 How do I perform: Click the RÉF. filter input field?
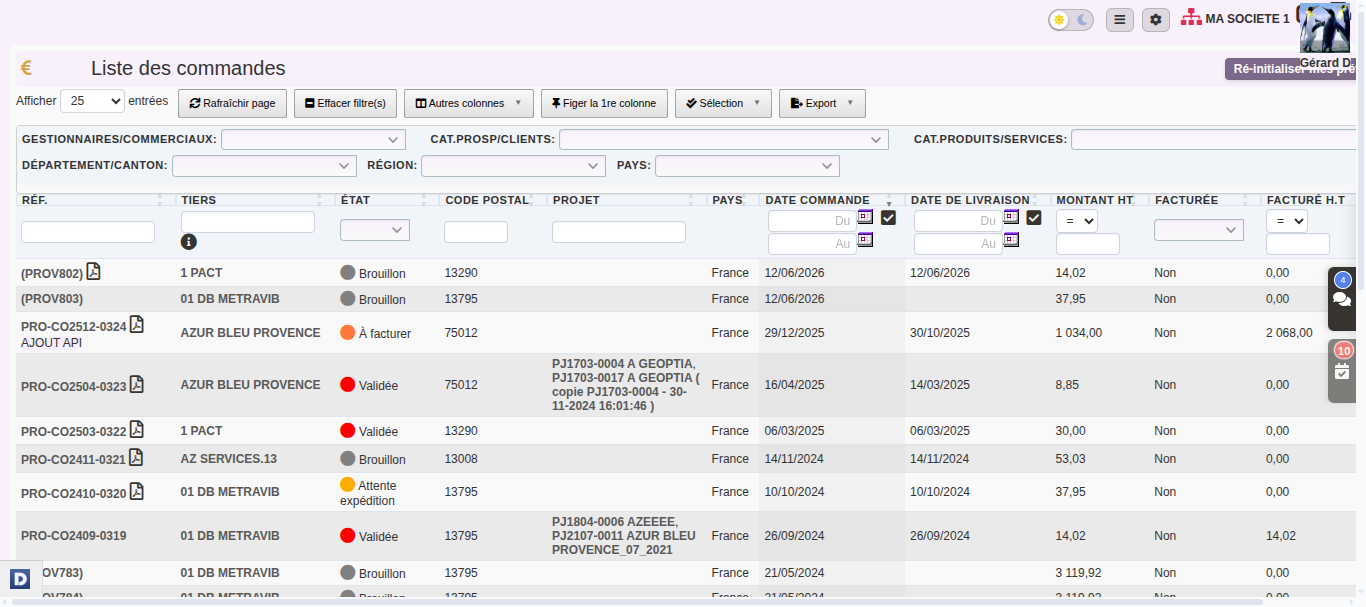pos(88,232)
